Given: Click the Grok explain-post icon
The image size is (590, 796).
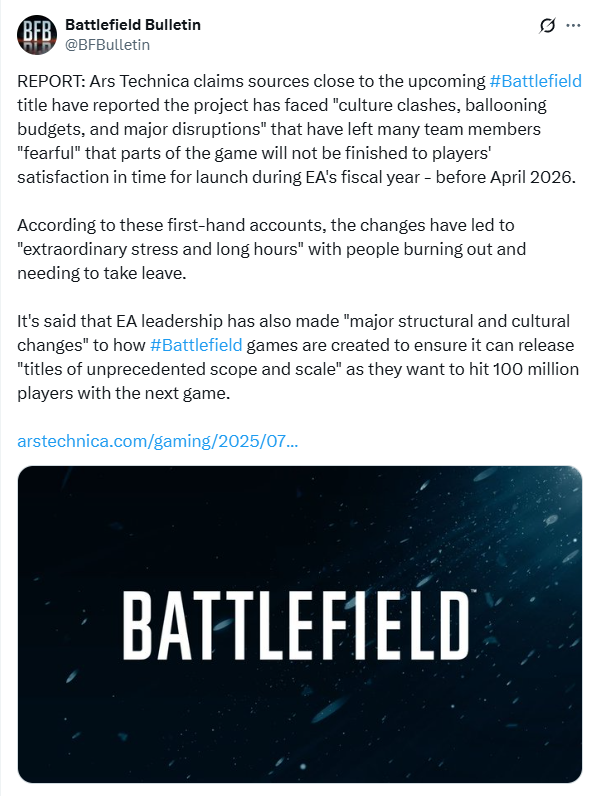Looking at the screenshot, I should (x=547, y=25).
